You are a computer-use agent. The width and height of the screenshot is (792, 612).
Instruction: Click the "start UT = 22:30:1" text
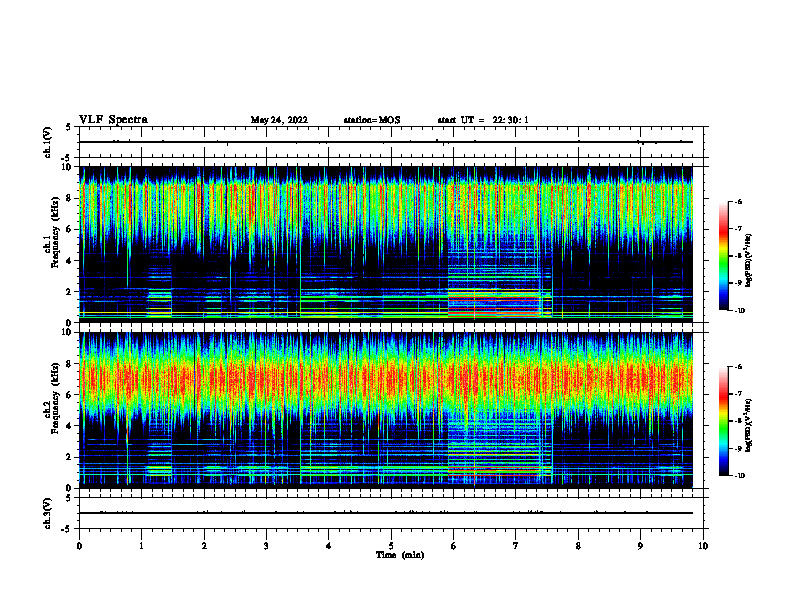[483, 120]
